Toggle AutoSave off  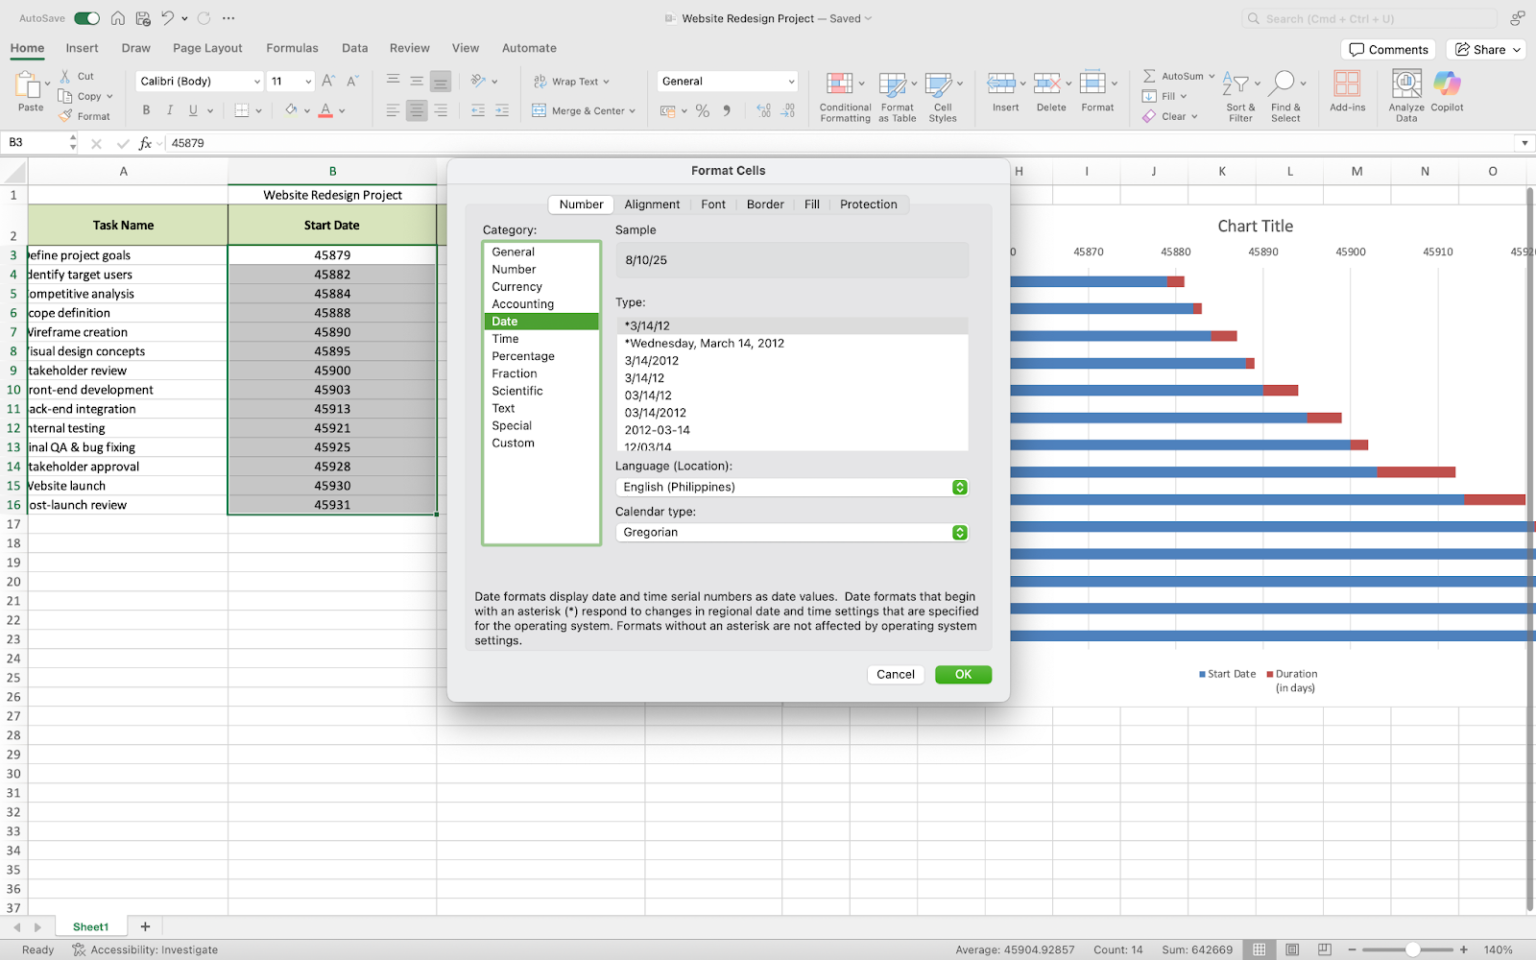pyautogui.click(x=86, y=17)
